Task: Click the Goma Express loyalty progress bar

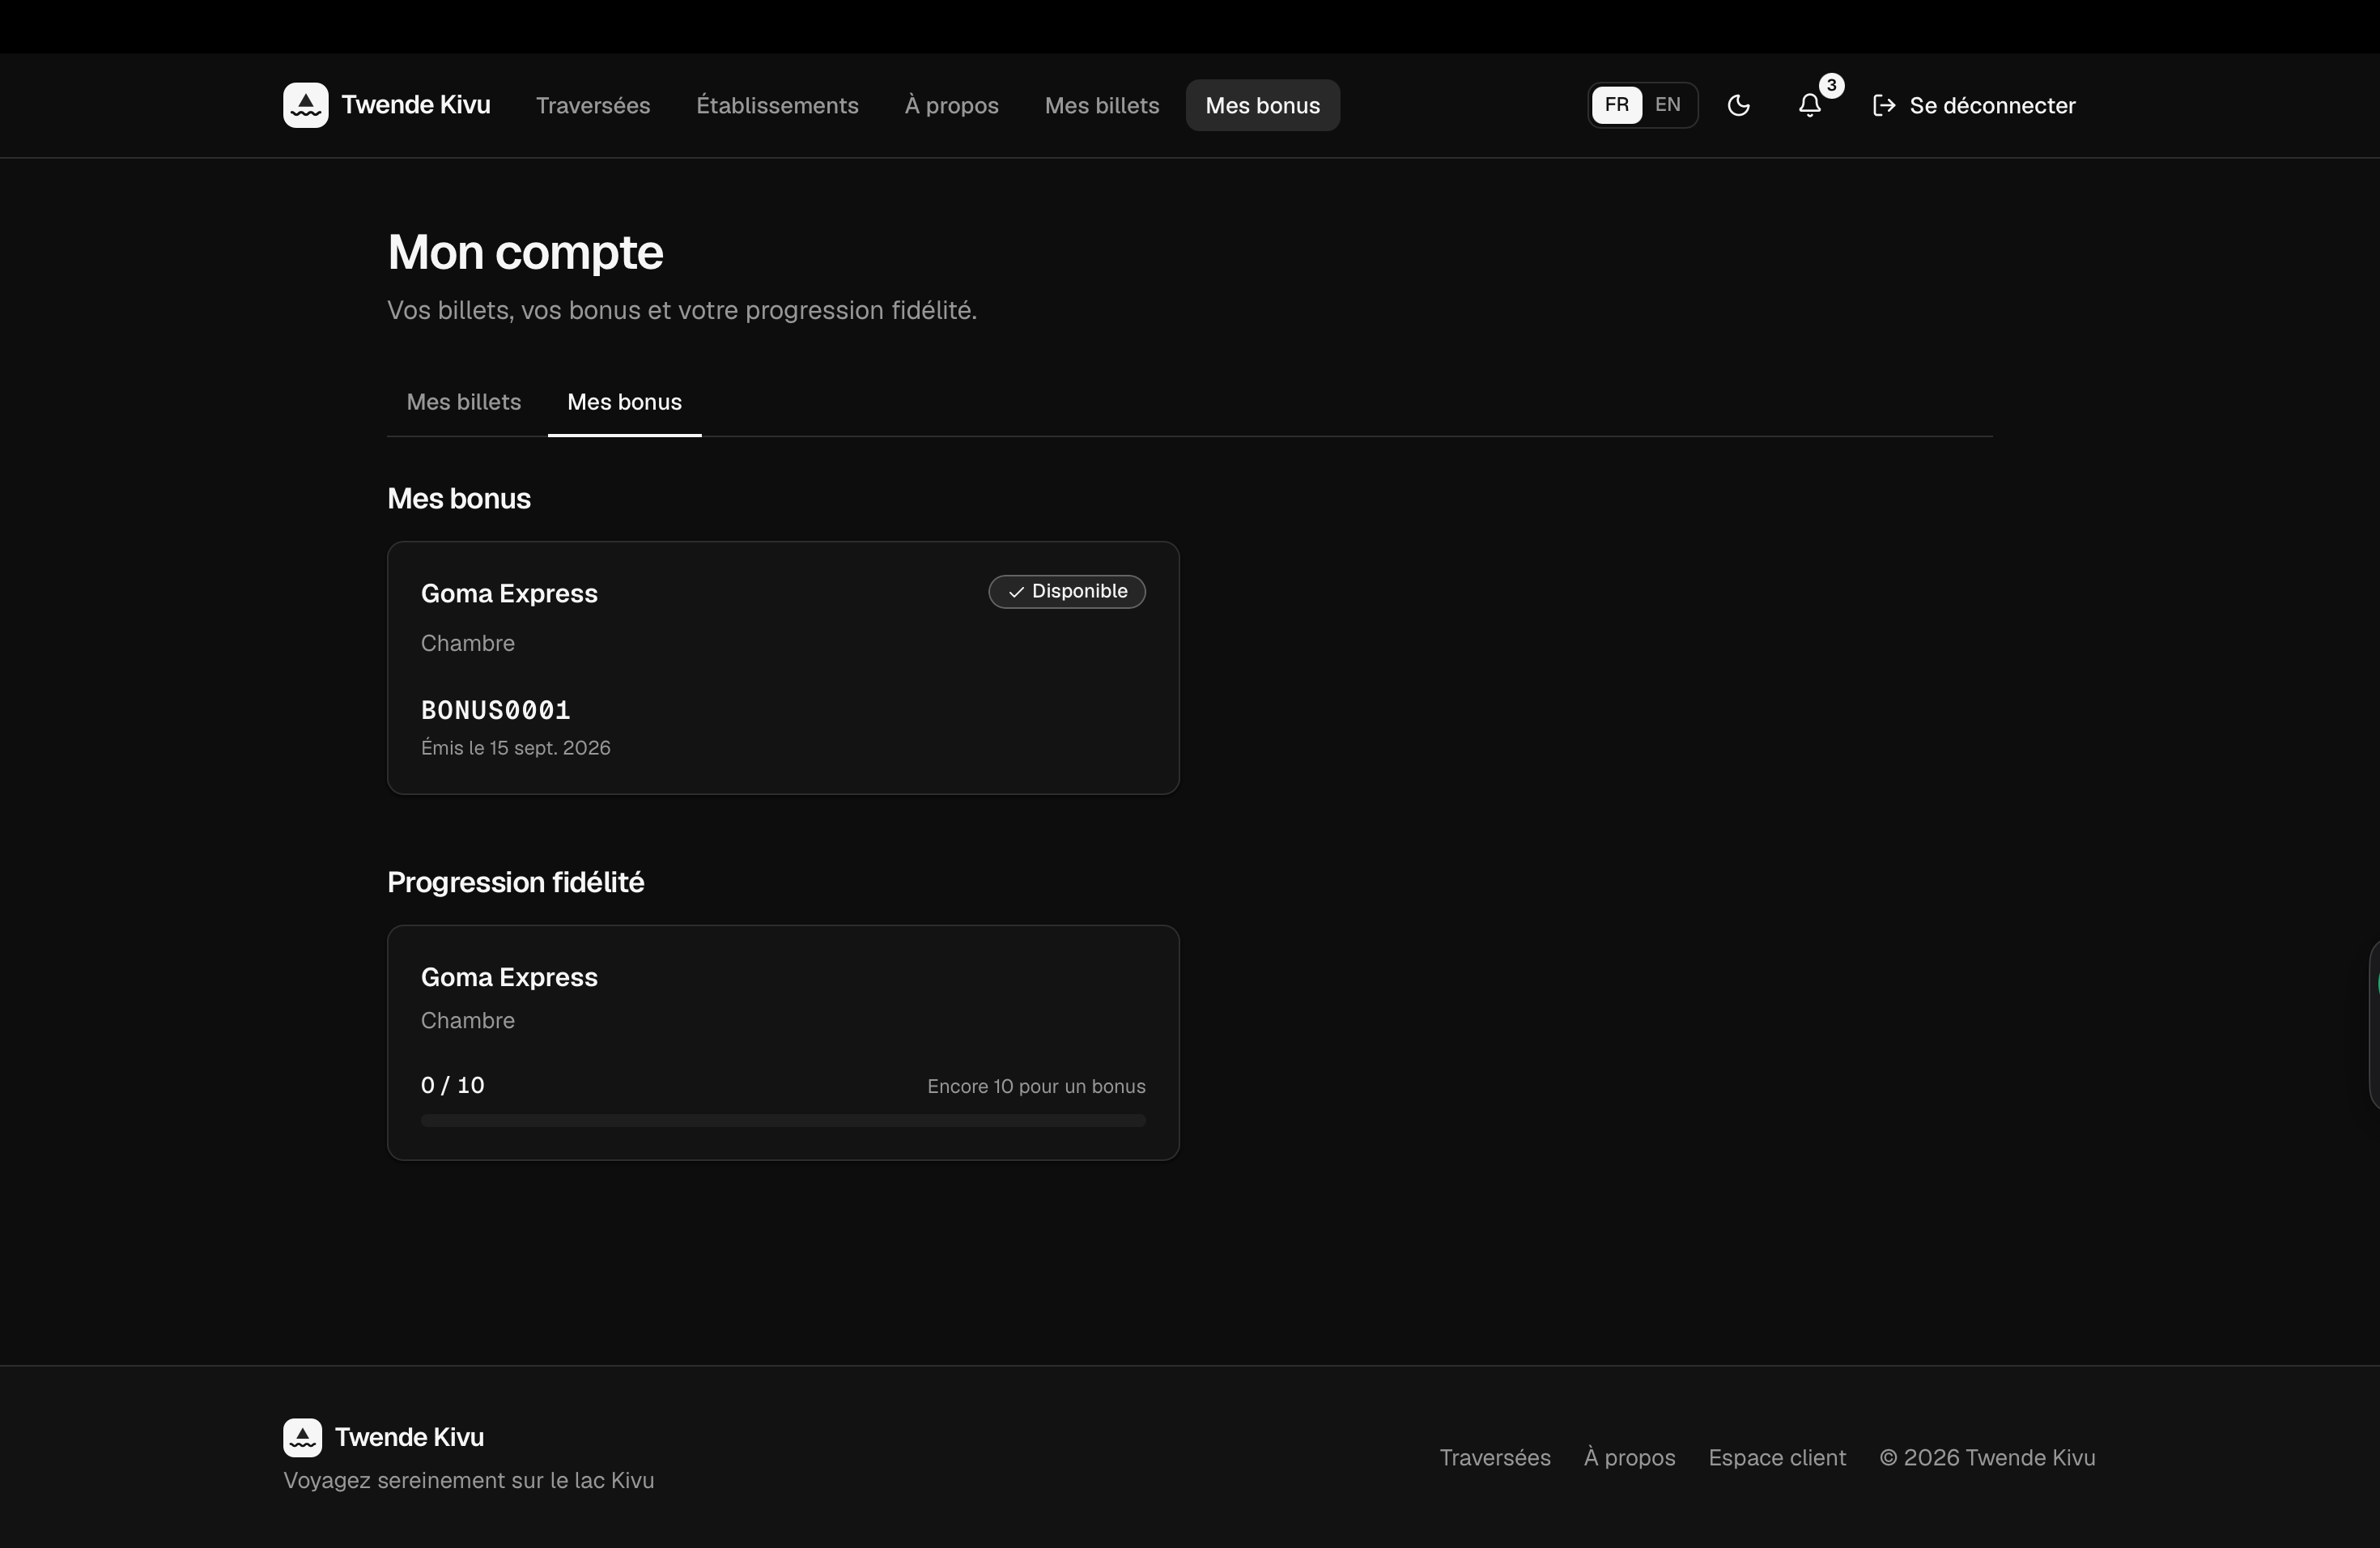Action: point(783,1120)
